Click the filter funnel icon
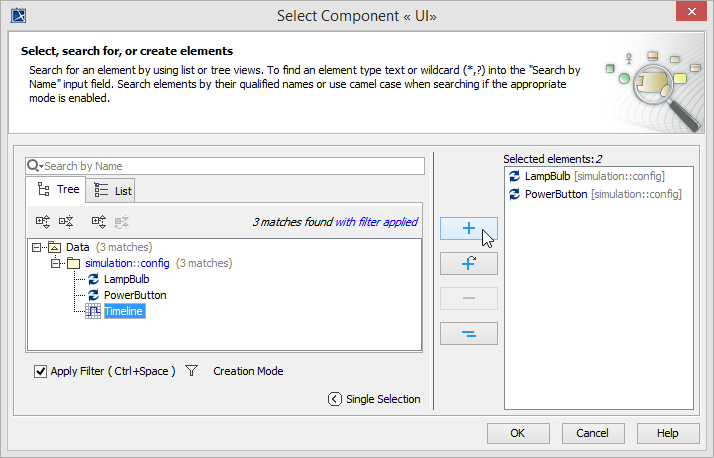714x458 pixels. (x=192, y=371)
